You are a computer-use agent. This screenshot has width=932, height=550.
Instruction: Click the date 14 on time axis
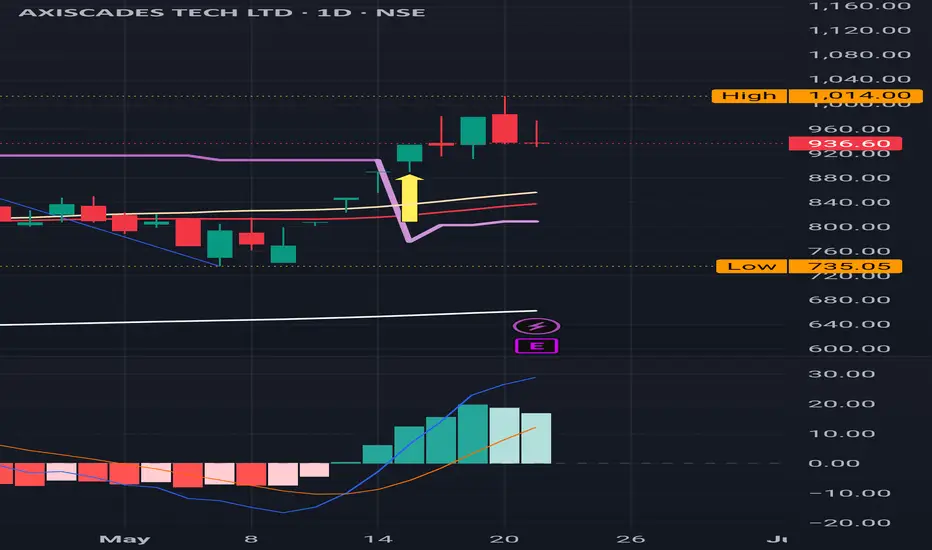point(378,539)
